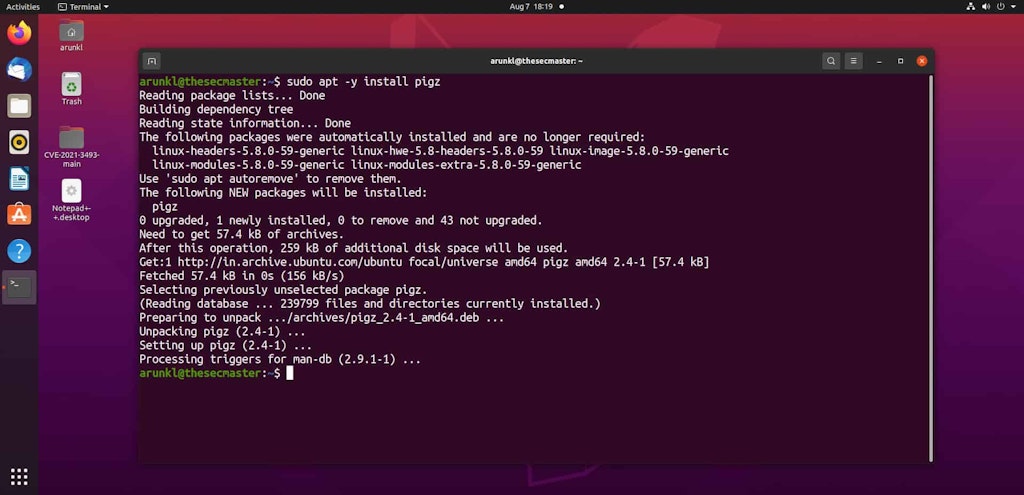Click the power icon in the top bar
This screenshot has height=495, width=1024.
(1001, 7)
